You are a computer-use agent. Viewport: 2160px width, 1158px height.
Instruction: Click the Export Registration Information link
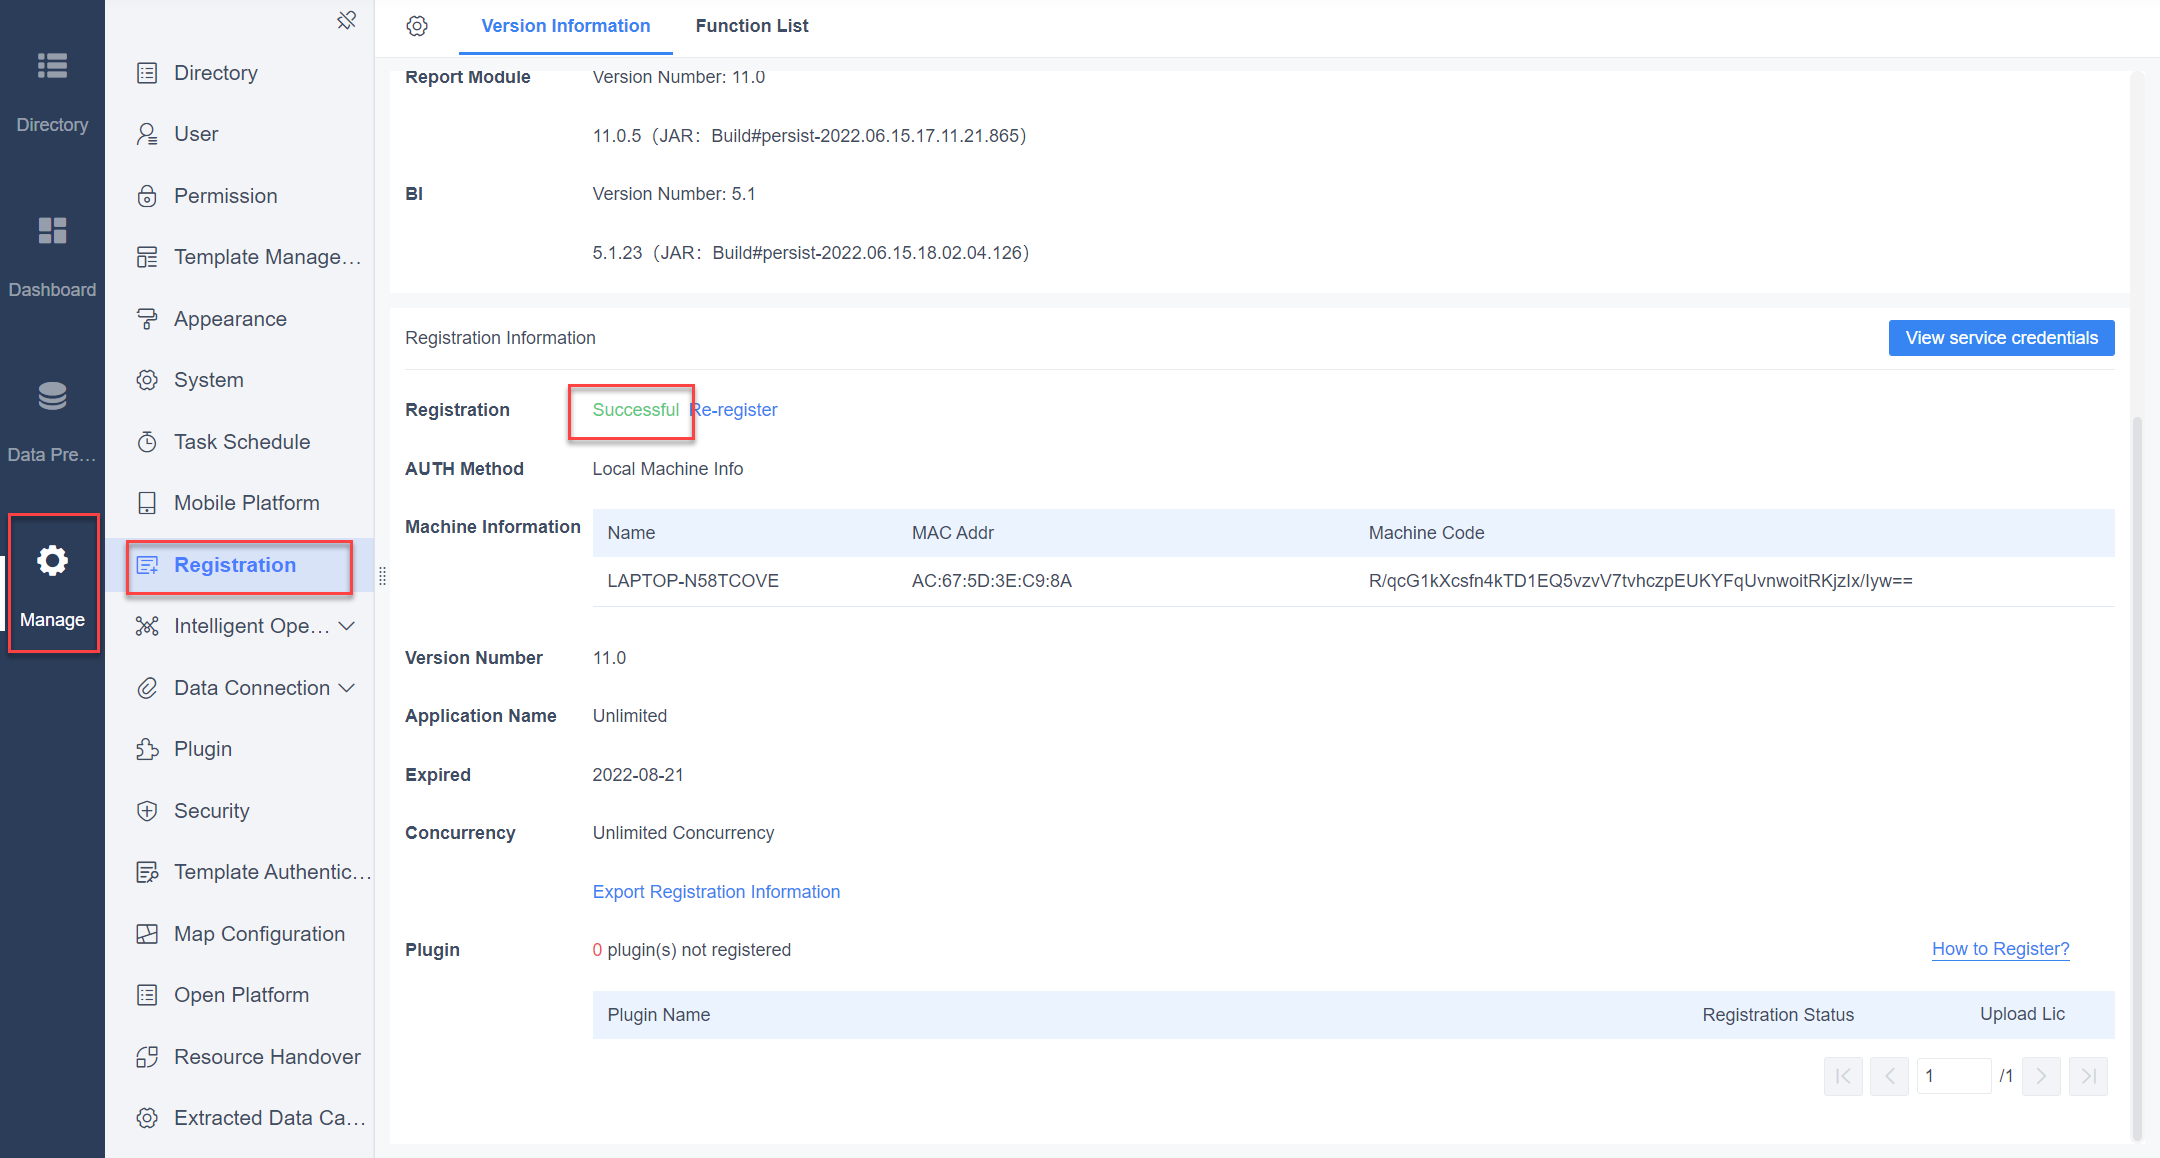point(716,891)
